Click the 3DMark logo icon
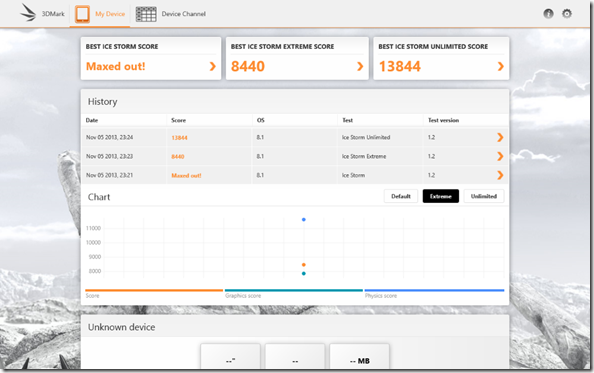The image size is (594, 373). click(x=28, y=12)
